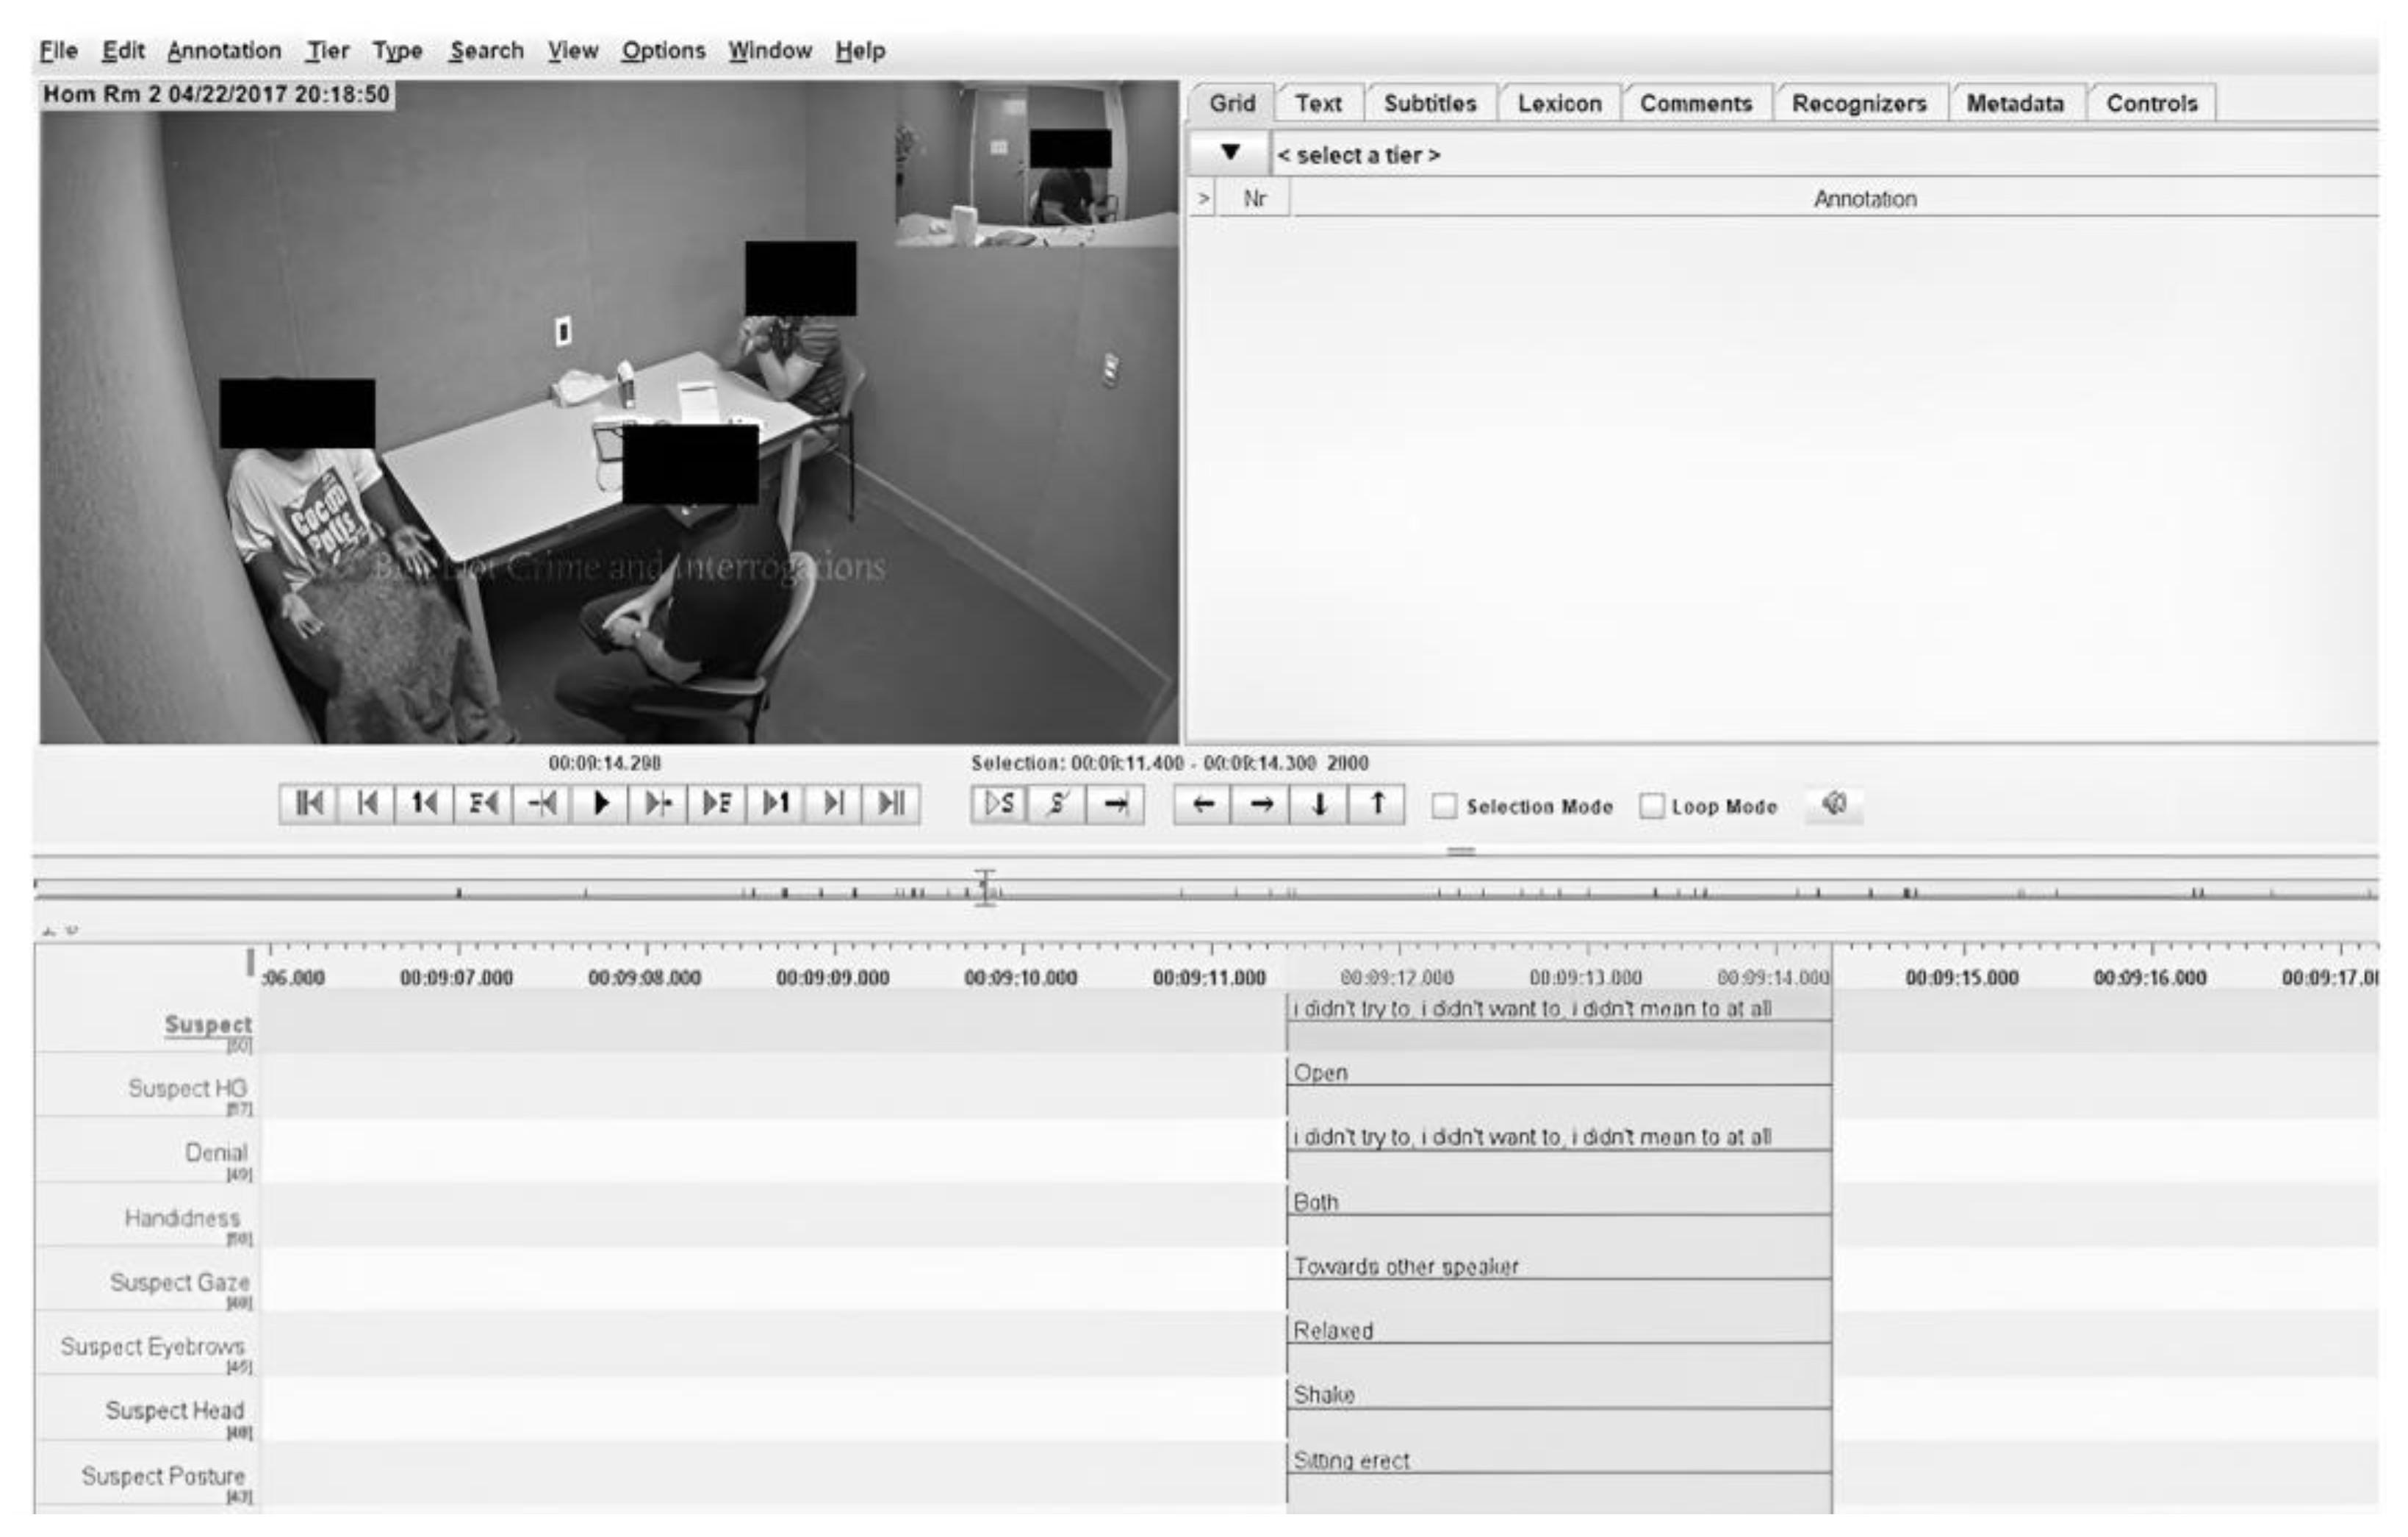Image resolution: width=2408 pixels, height=1537 pixels.
Task: Go to end of media
Action: [891, 804]
